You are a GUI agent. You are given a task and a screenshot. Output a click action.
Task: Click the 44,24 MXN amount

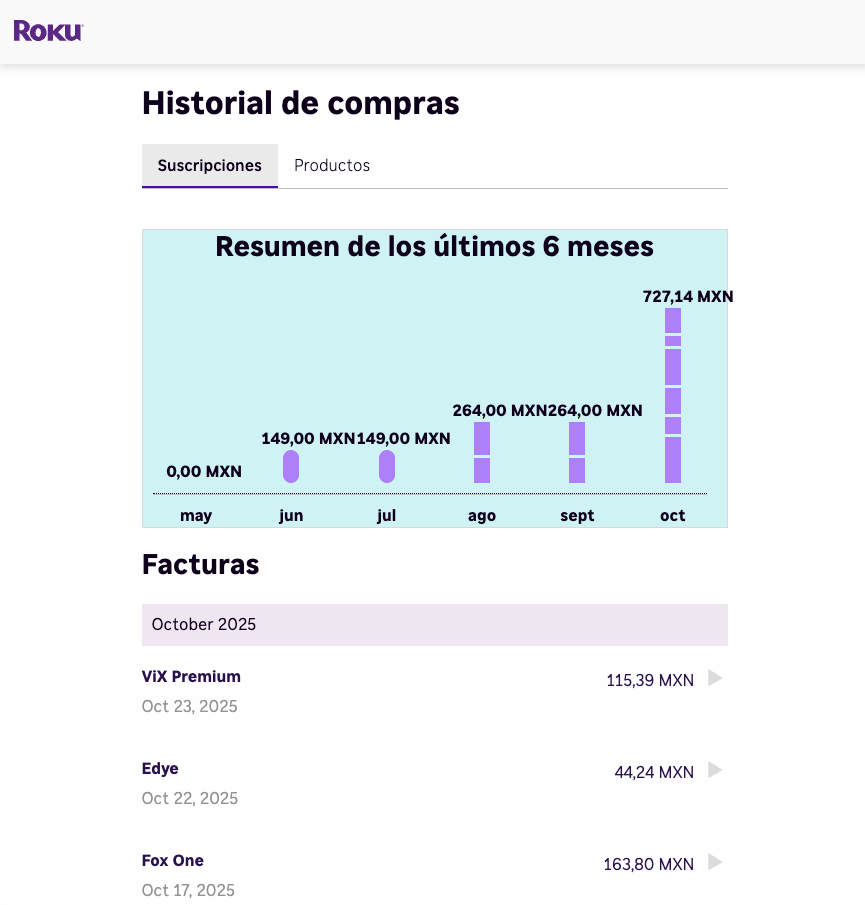[x=654, y=772]
